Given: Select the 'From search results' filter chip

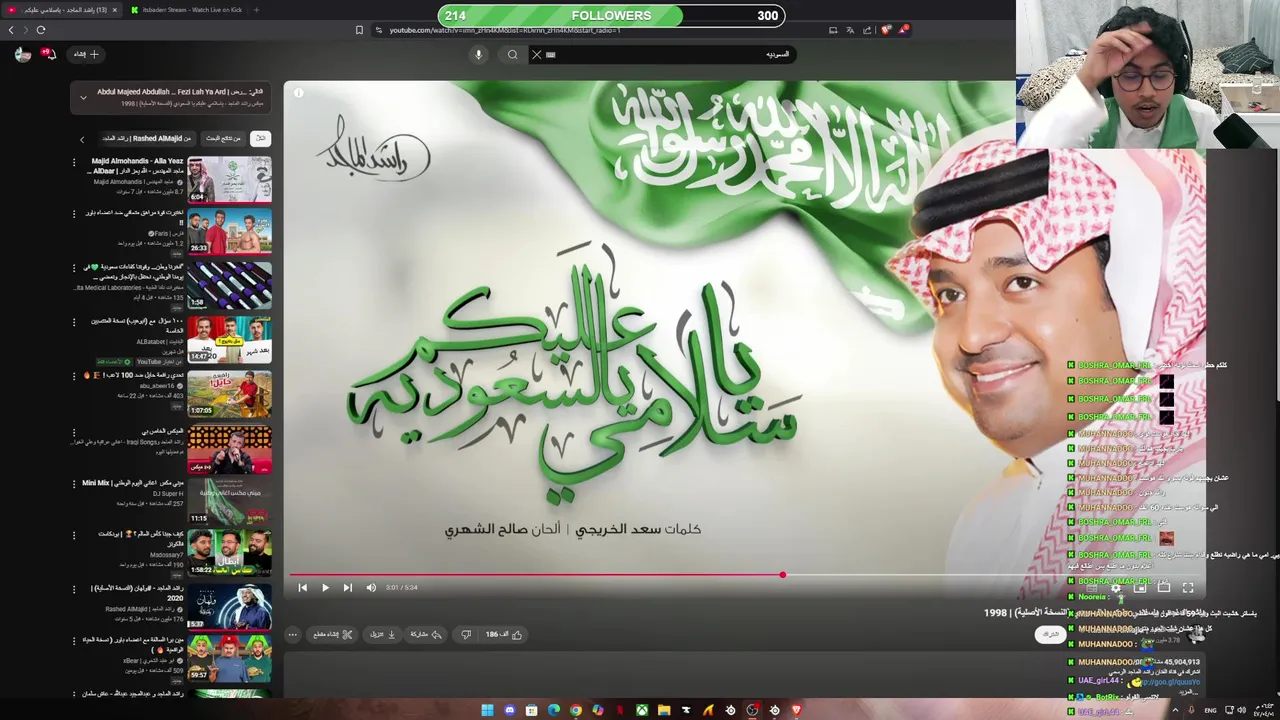Looking at the screenshot, I should [x=223, y=138].
